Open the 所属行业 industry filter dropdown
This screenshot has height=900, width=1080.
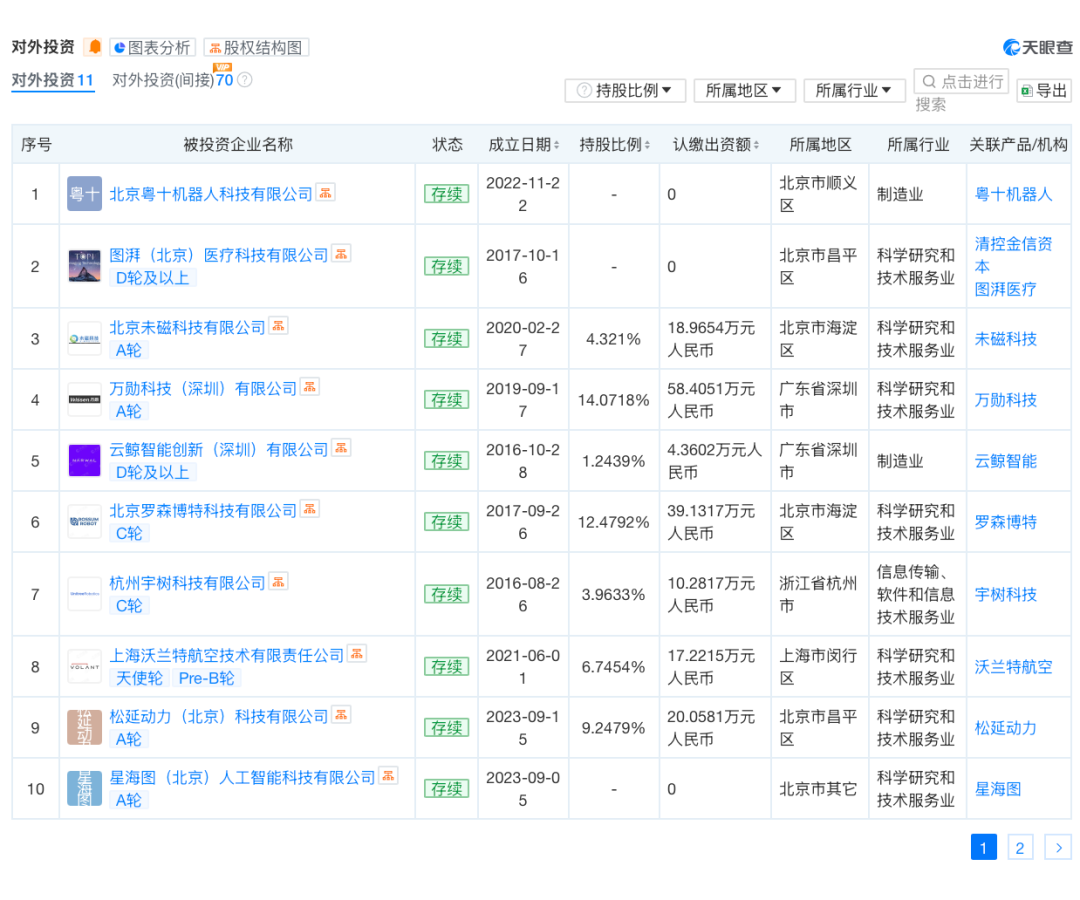(854, 90)
